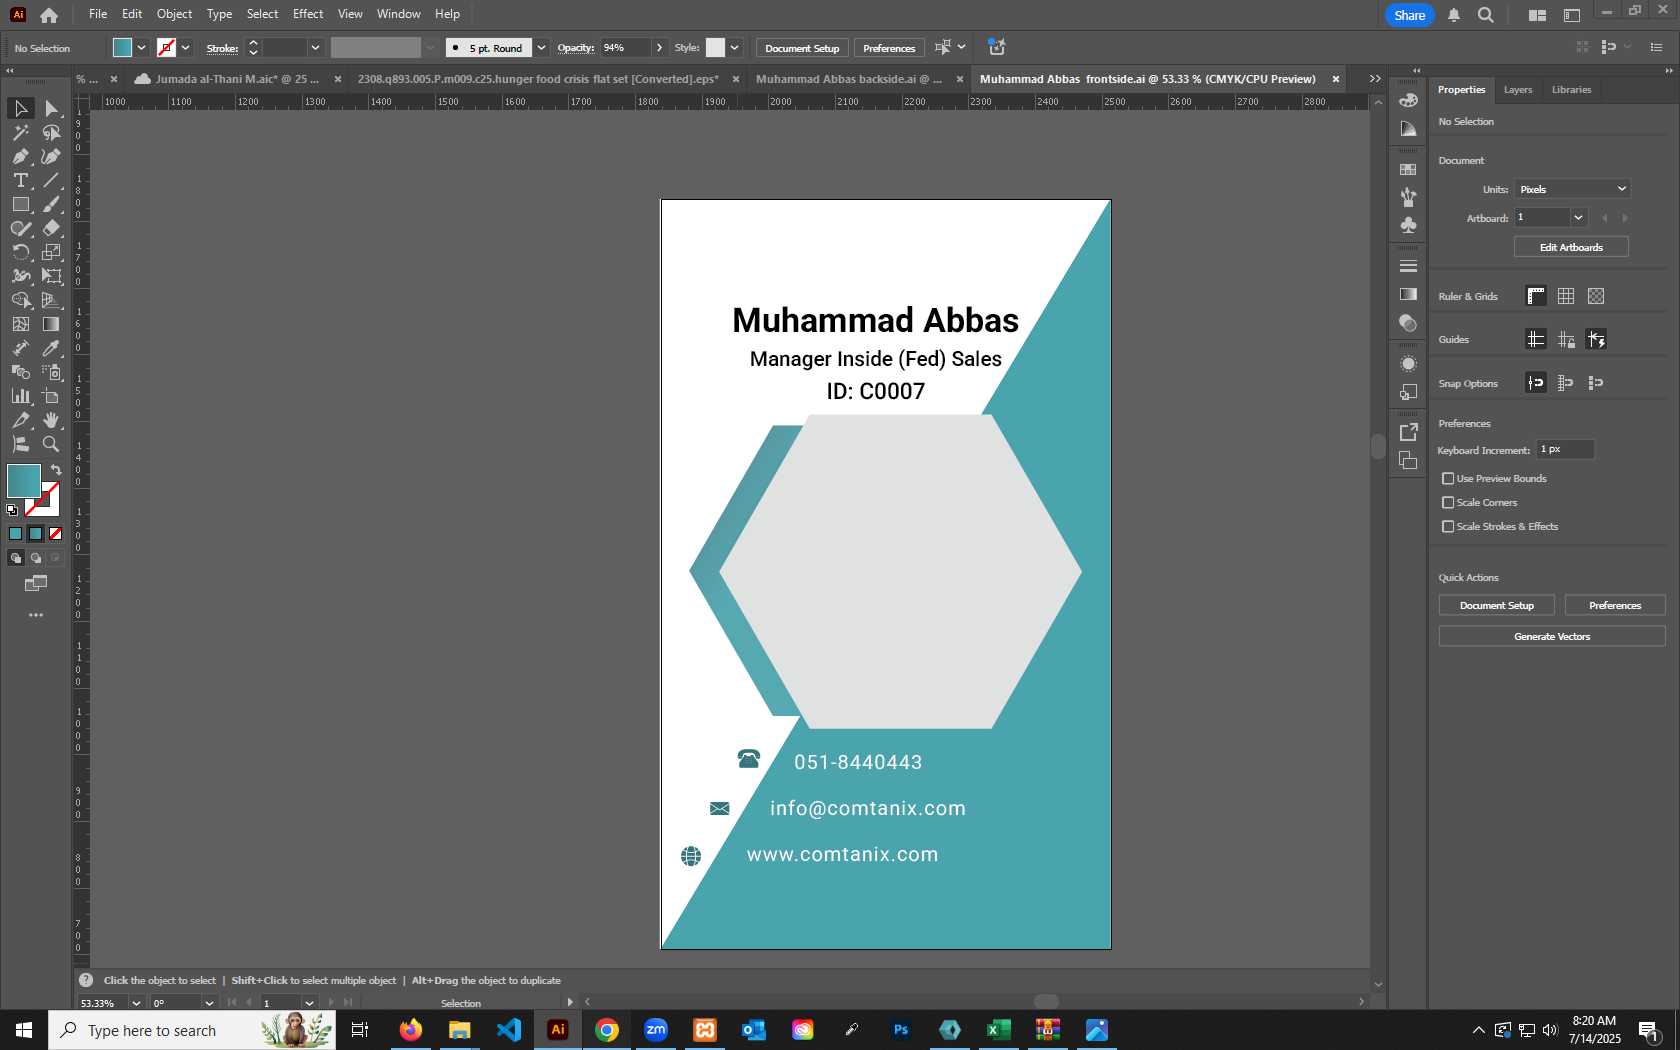Select the Pen tool
This screenshot has height=1050, width=1680.
click(20, 156)
